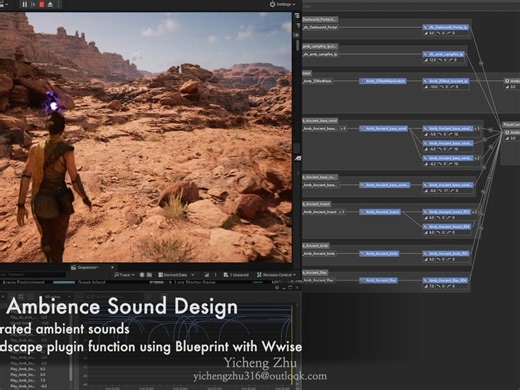Select the Amb_20Bed_Ancient_lp sound node
Image resolution: width=520 pixels, height=390 pixels.
[446, 81]
